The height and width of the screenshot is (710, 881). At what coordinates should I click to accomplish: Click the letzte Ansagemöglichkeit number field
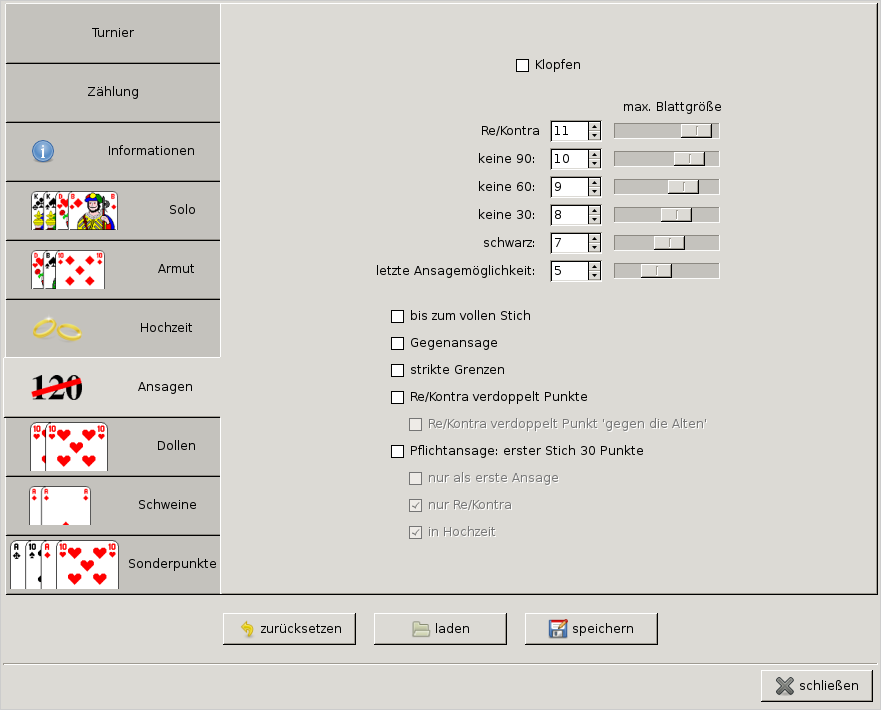click(x=568, y=271)
